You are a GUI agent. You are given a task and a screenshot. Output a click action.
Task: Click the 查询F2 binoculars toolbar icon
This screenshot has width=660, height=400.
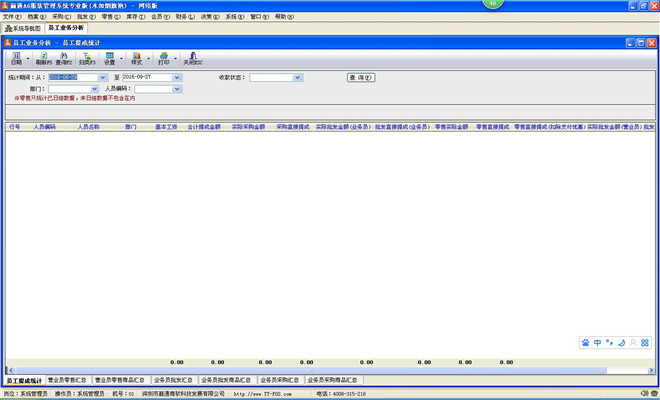point(64,59)
